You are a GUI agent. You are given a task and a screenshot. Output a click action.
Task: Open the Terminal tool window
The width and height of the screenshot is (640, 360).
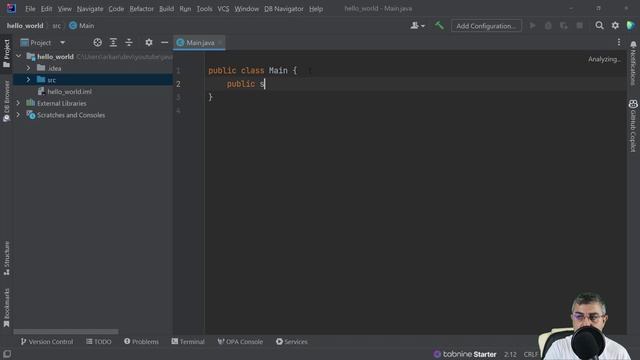pos(188,342)
